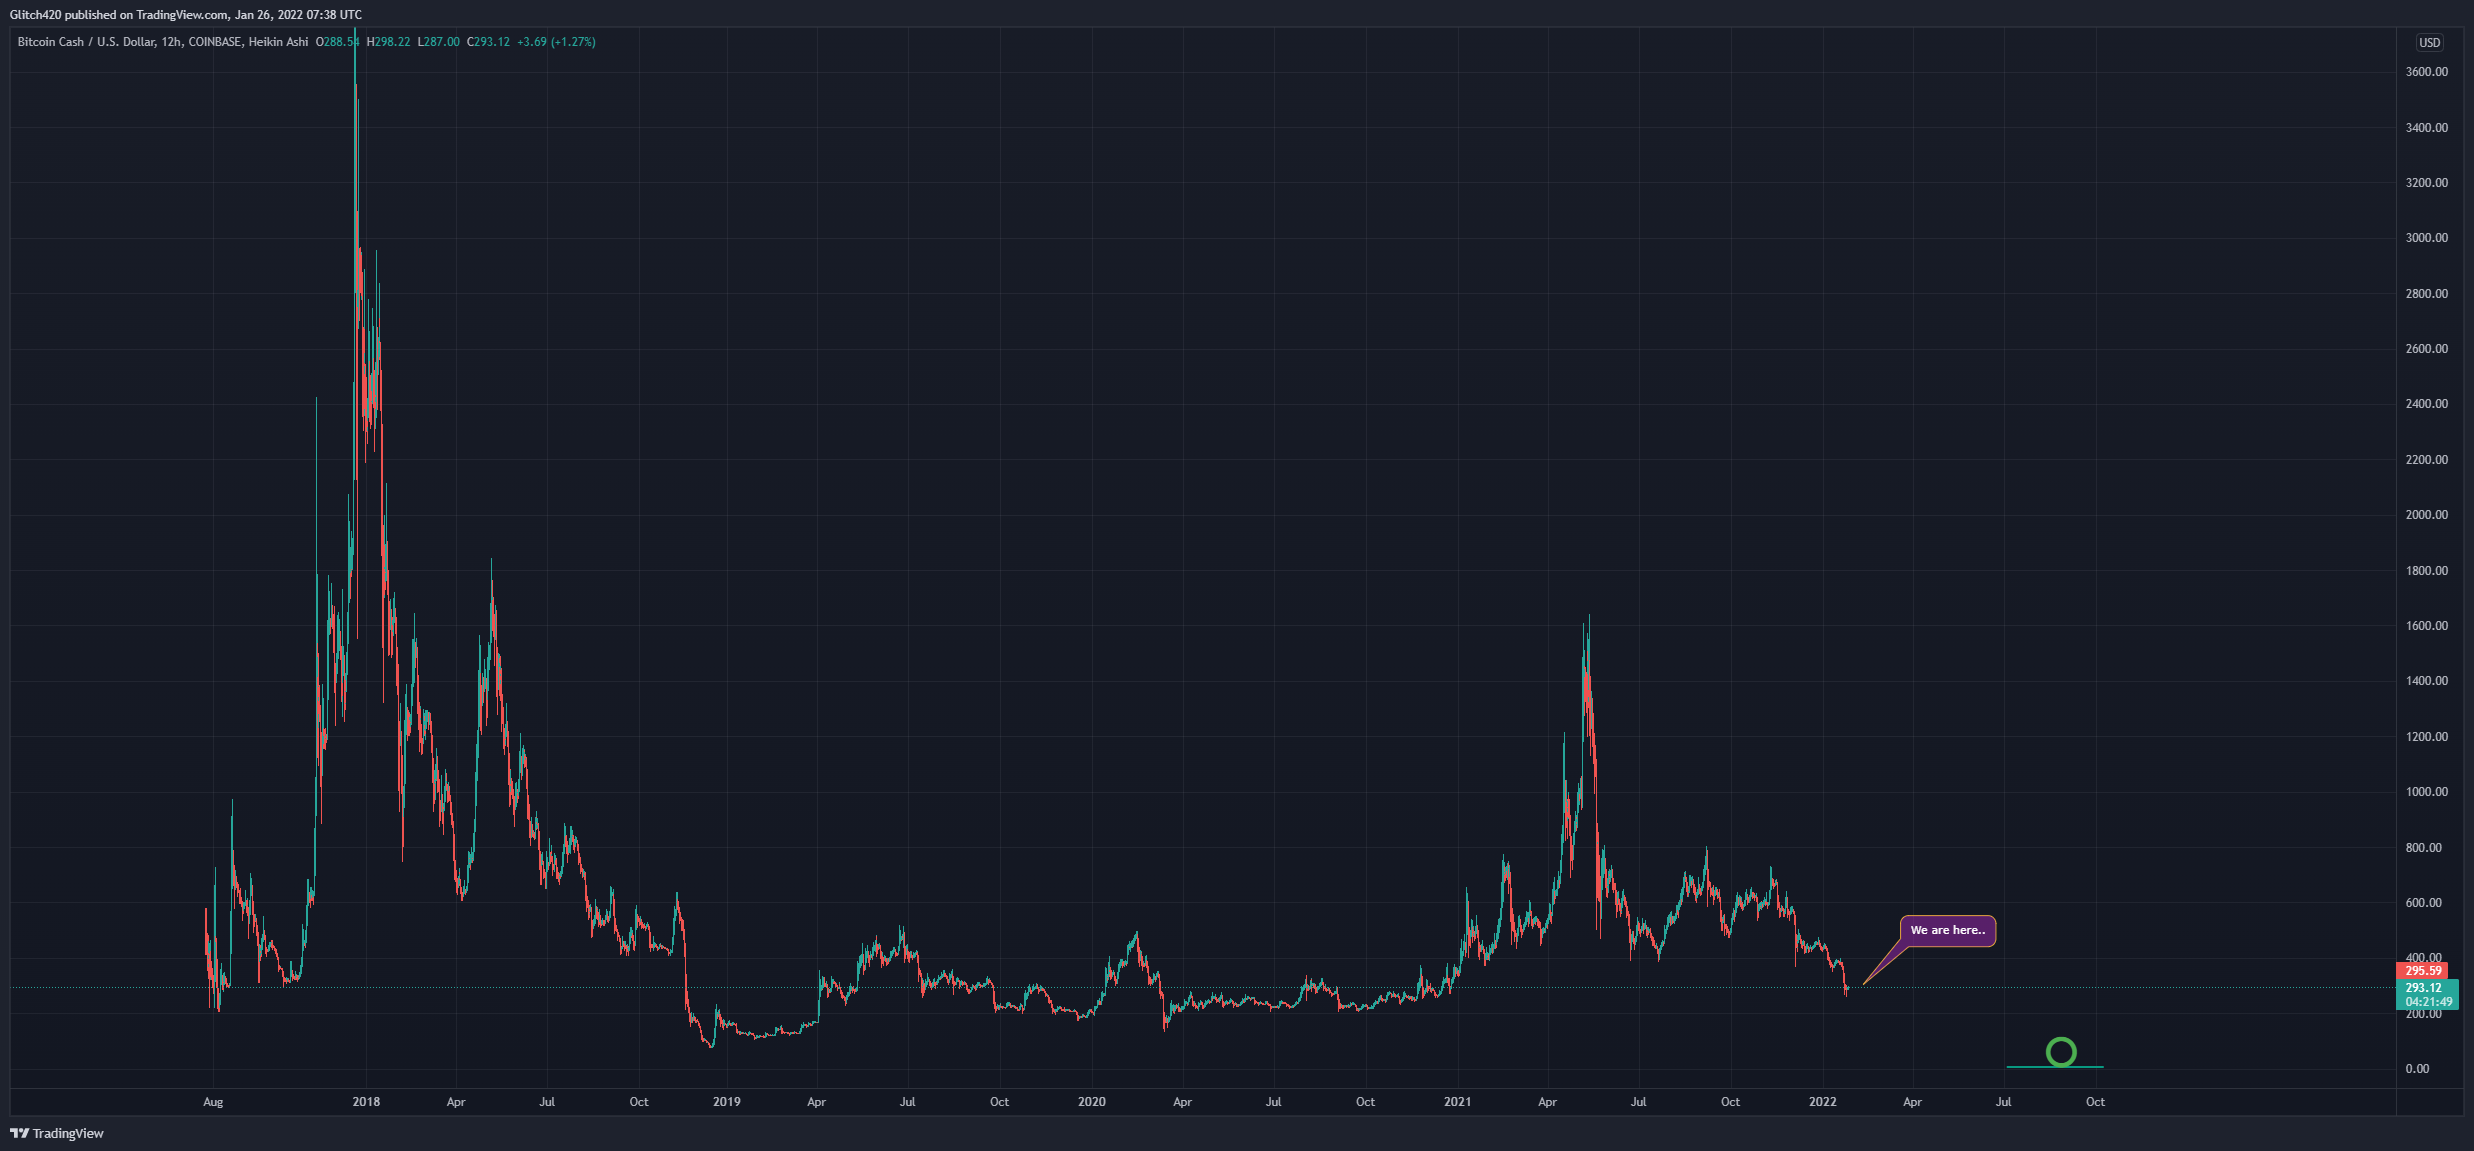This screenshot has height=1151, width=2474.
Task: Click the 3400.00 price axis label
Action: (2427, 128)
